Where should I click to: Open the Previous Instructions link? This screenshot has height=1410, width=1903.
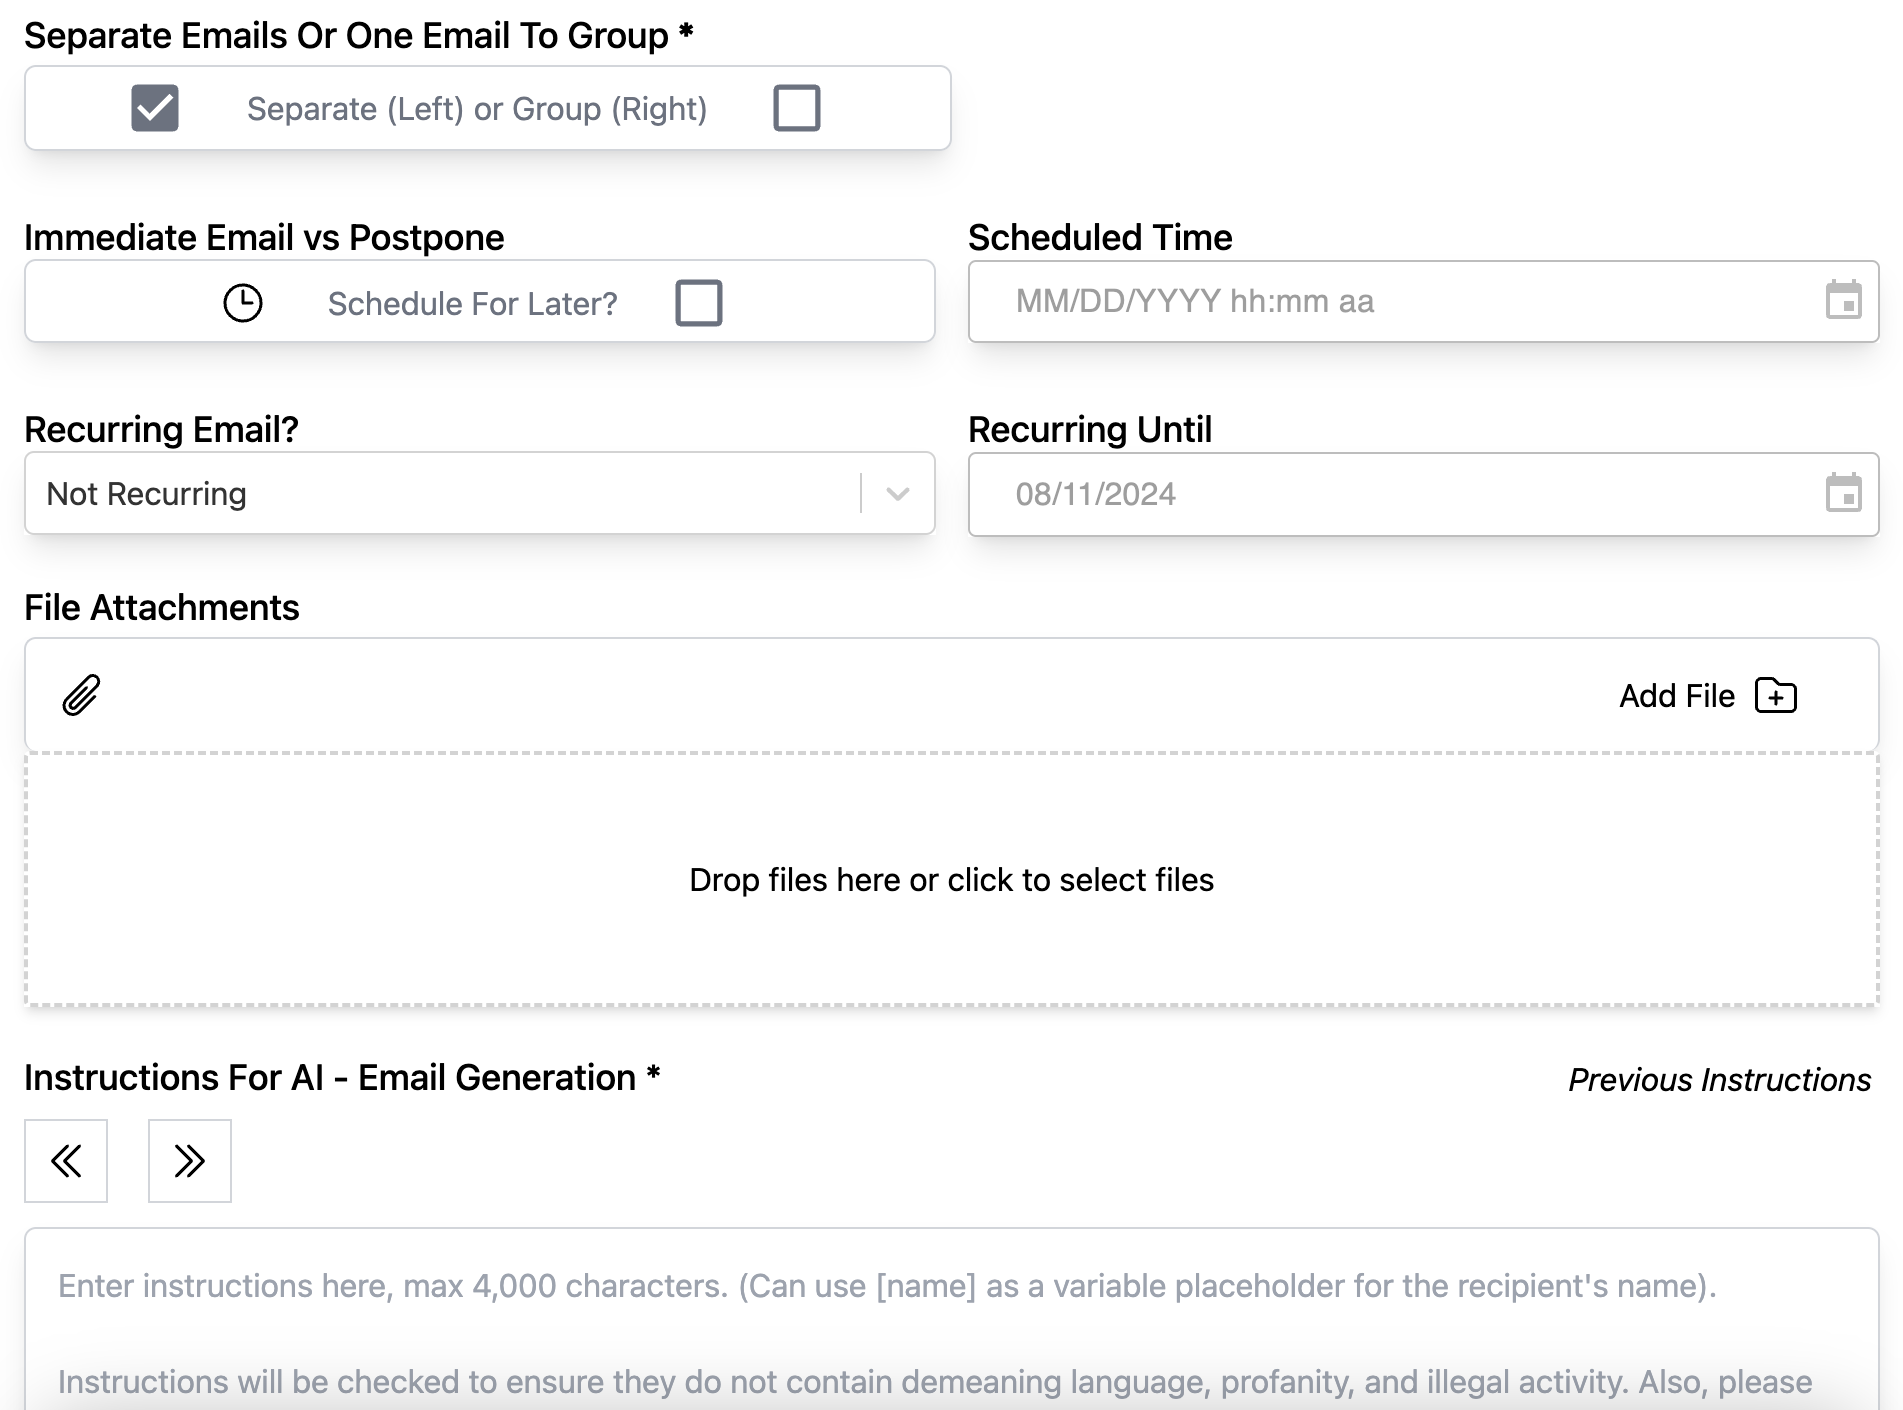(x=1718, y=1080)
